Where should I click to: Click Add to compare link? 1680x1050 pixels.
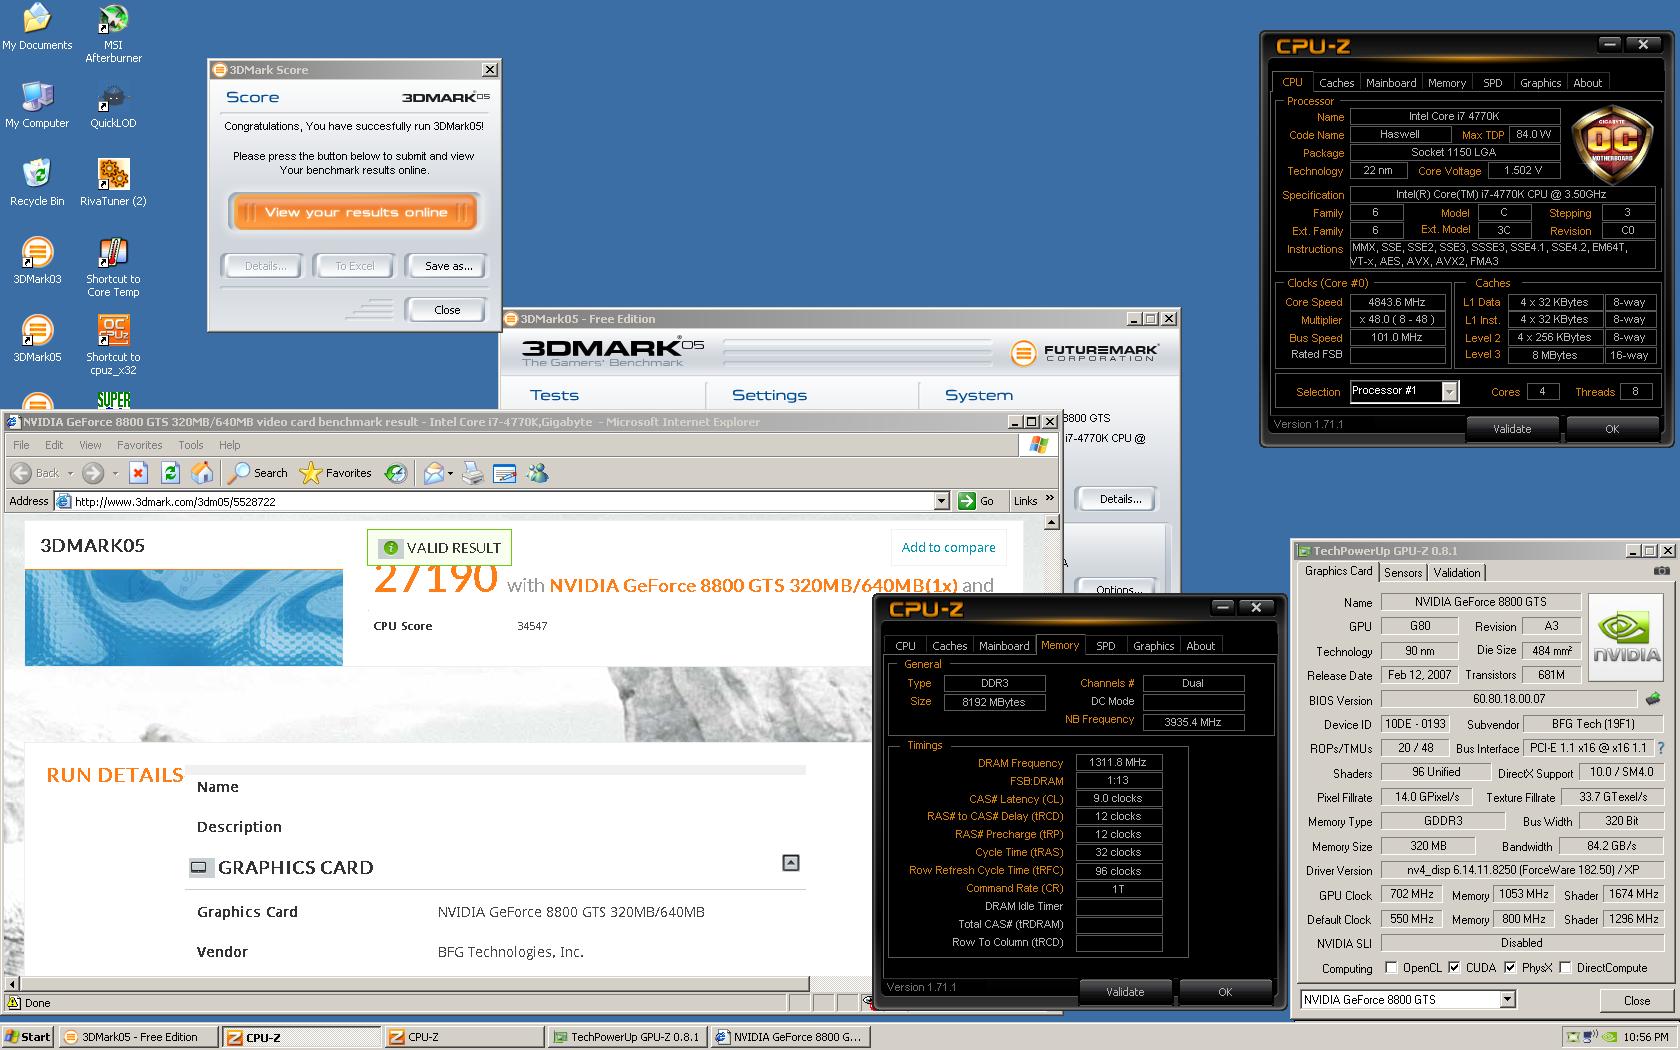[x=948, y=547]
